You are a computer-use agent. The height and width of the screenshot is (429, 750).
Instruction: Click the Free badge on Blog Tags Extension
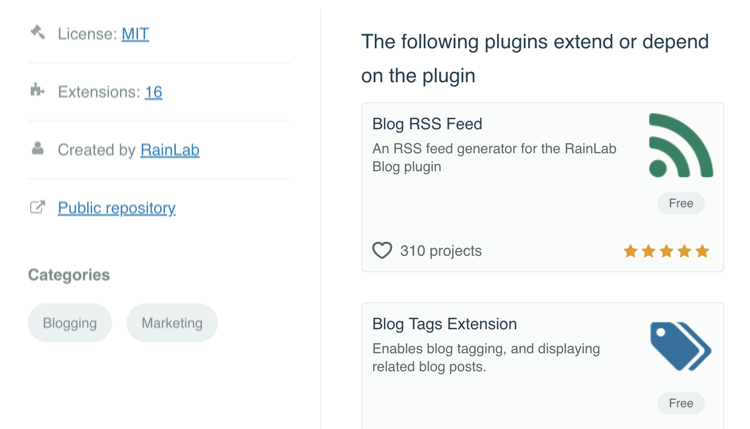coord(681,403)
